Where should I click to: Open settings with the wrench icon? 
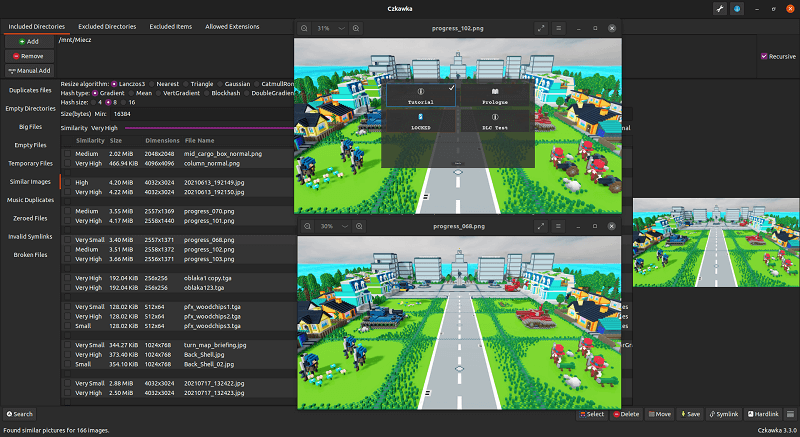tap(718, 8)
